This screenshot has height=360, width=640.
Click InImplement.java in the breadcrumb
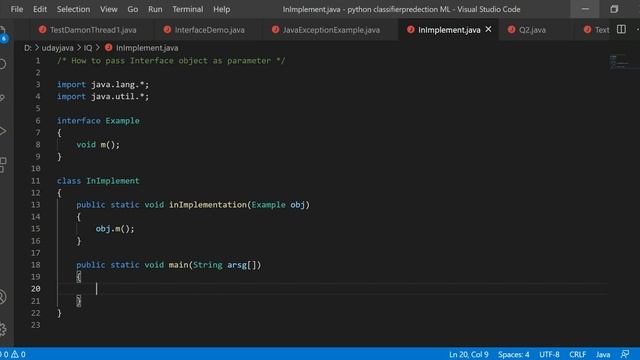147,48
